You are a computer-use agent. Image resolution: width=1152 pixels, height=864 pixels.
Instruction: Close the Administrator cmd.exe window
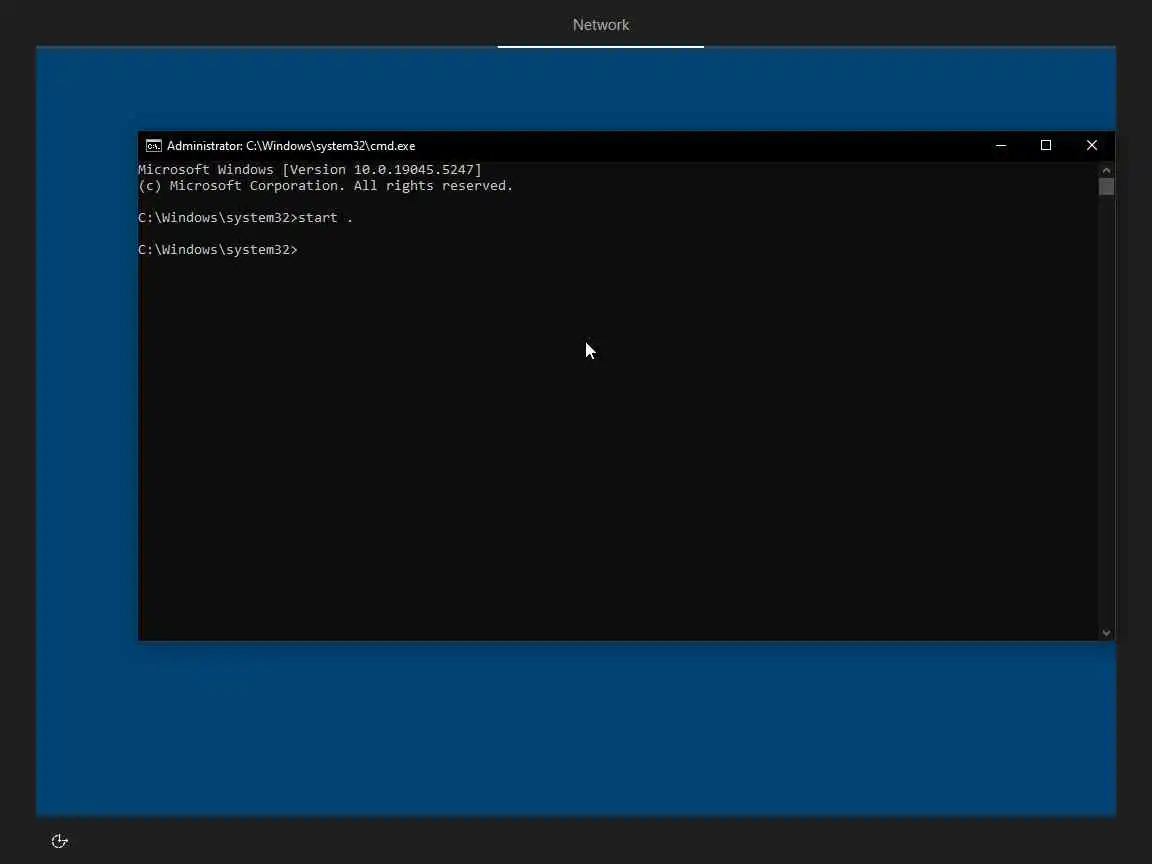1092,145
